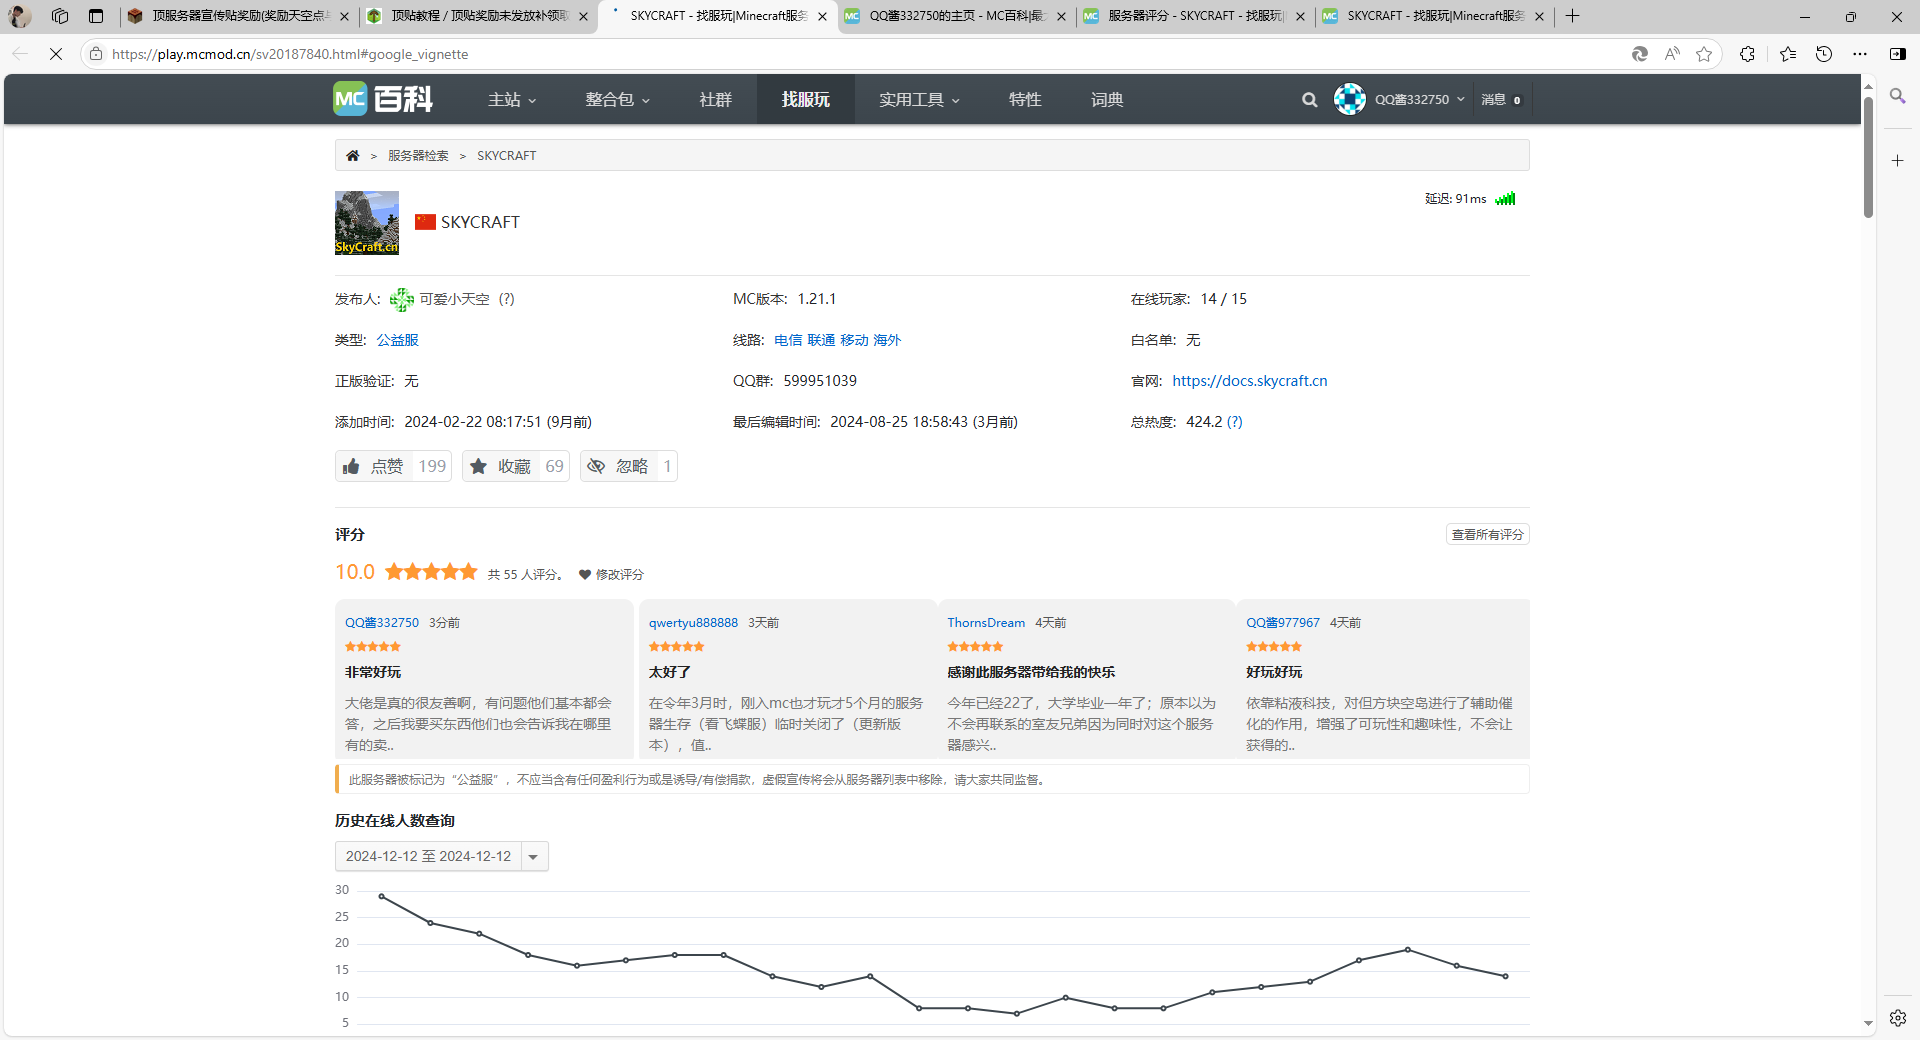The image size is (1920, 1040).
Task: Switch to QQ酱332750的主页 browser tab
Action: tap(955, 16)
